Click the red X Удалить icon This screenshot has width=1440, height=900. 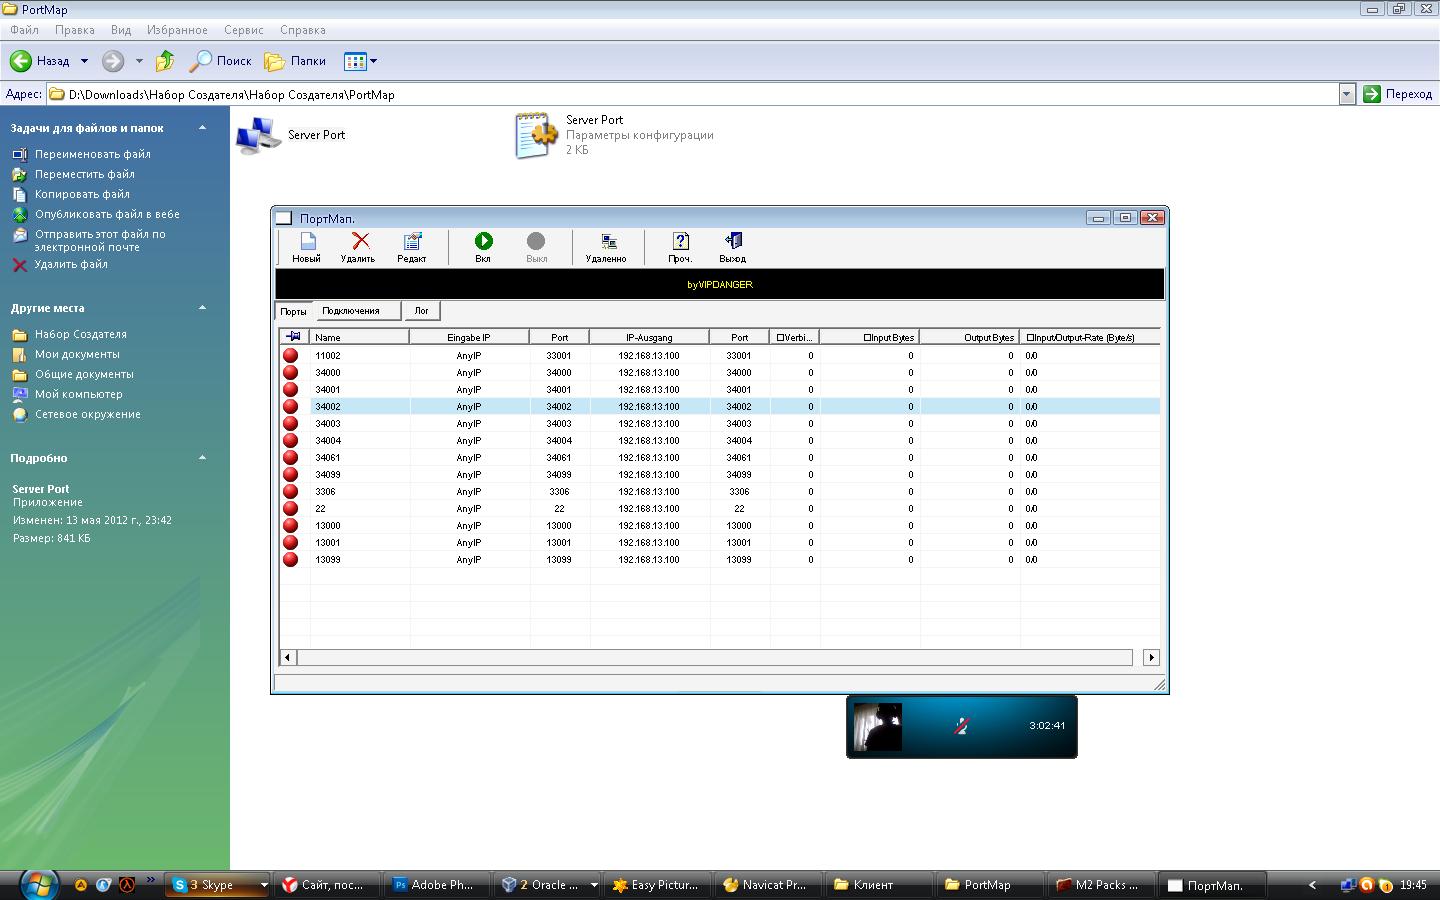click(360, 242)
